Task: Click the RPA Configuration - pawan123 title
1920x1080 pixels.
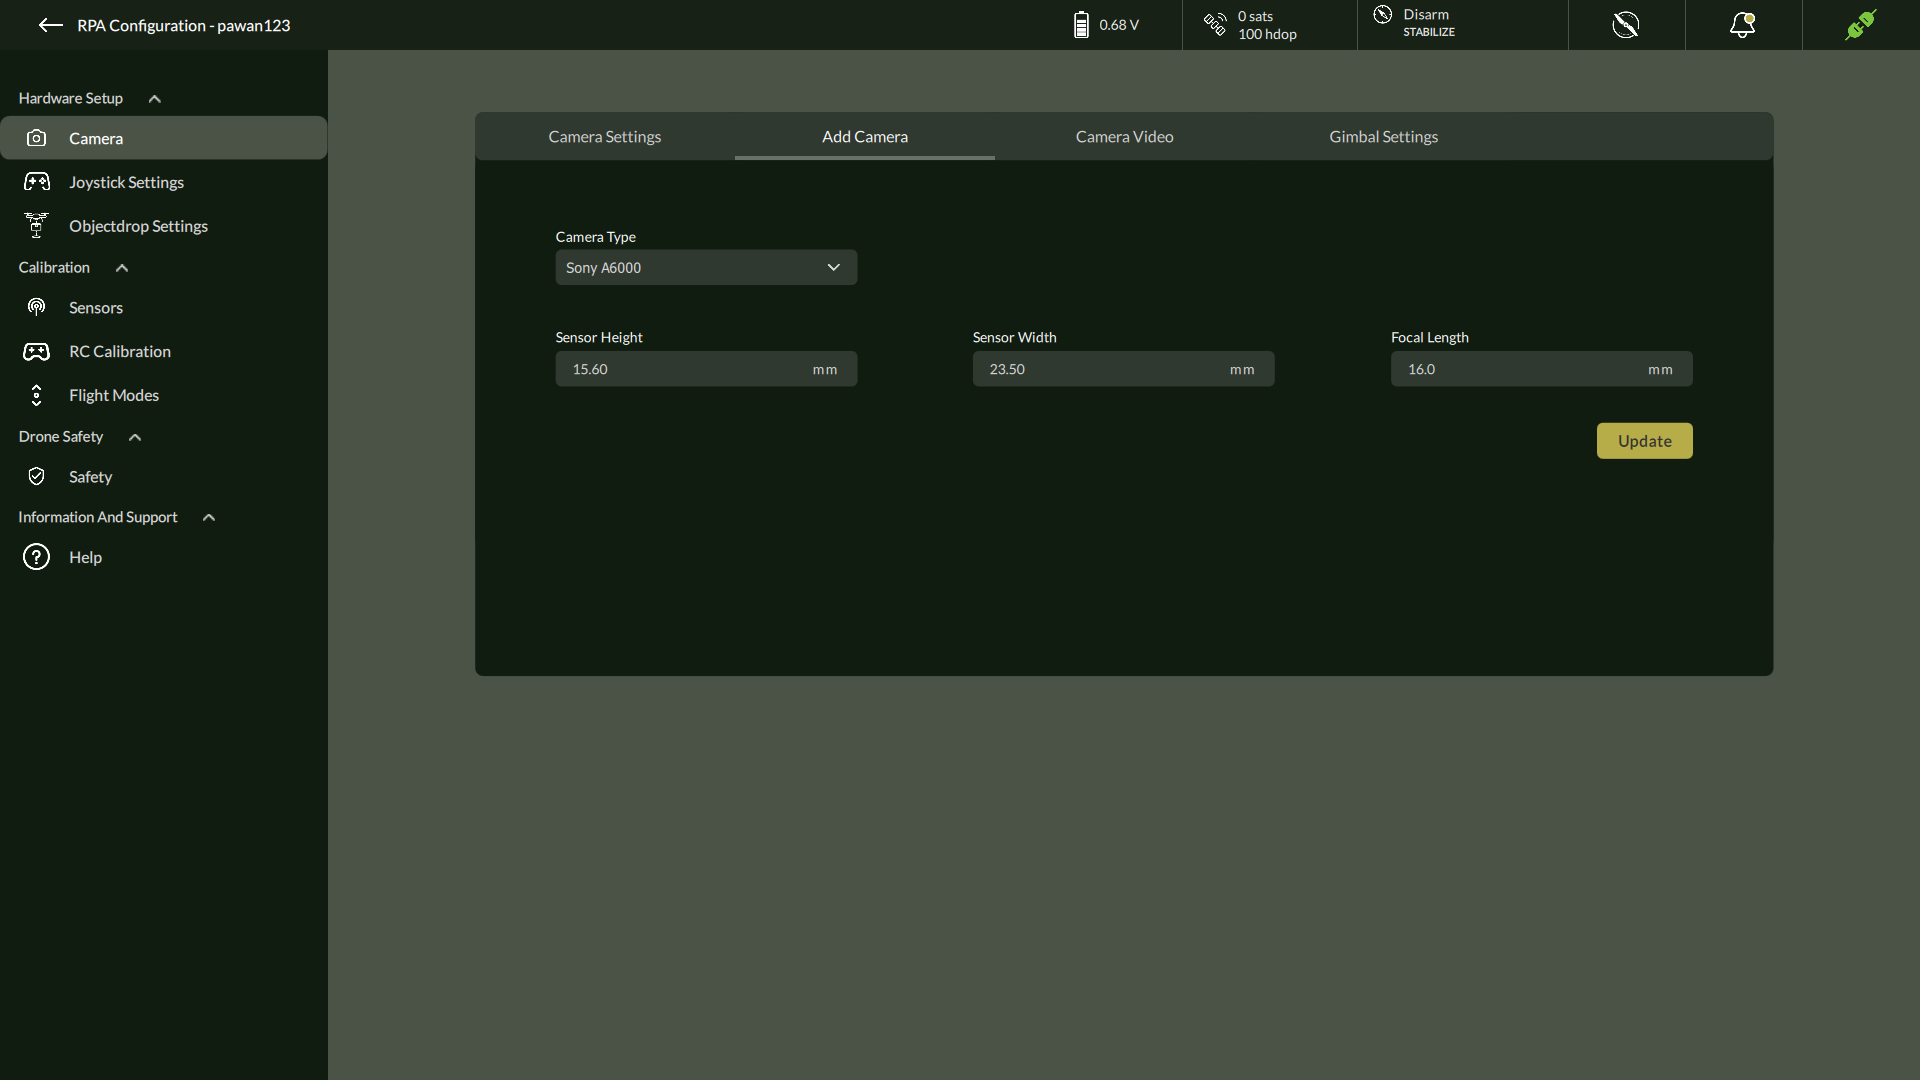Action: (184, 26)
